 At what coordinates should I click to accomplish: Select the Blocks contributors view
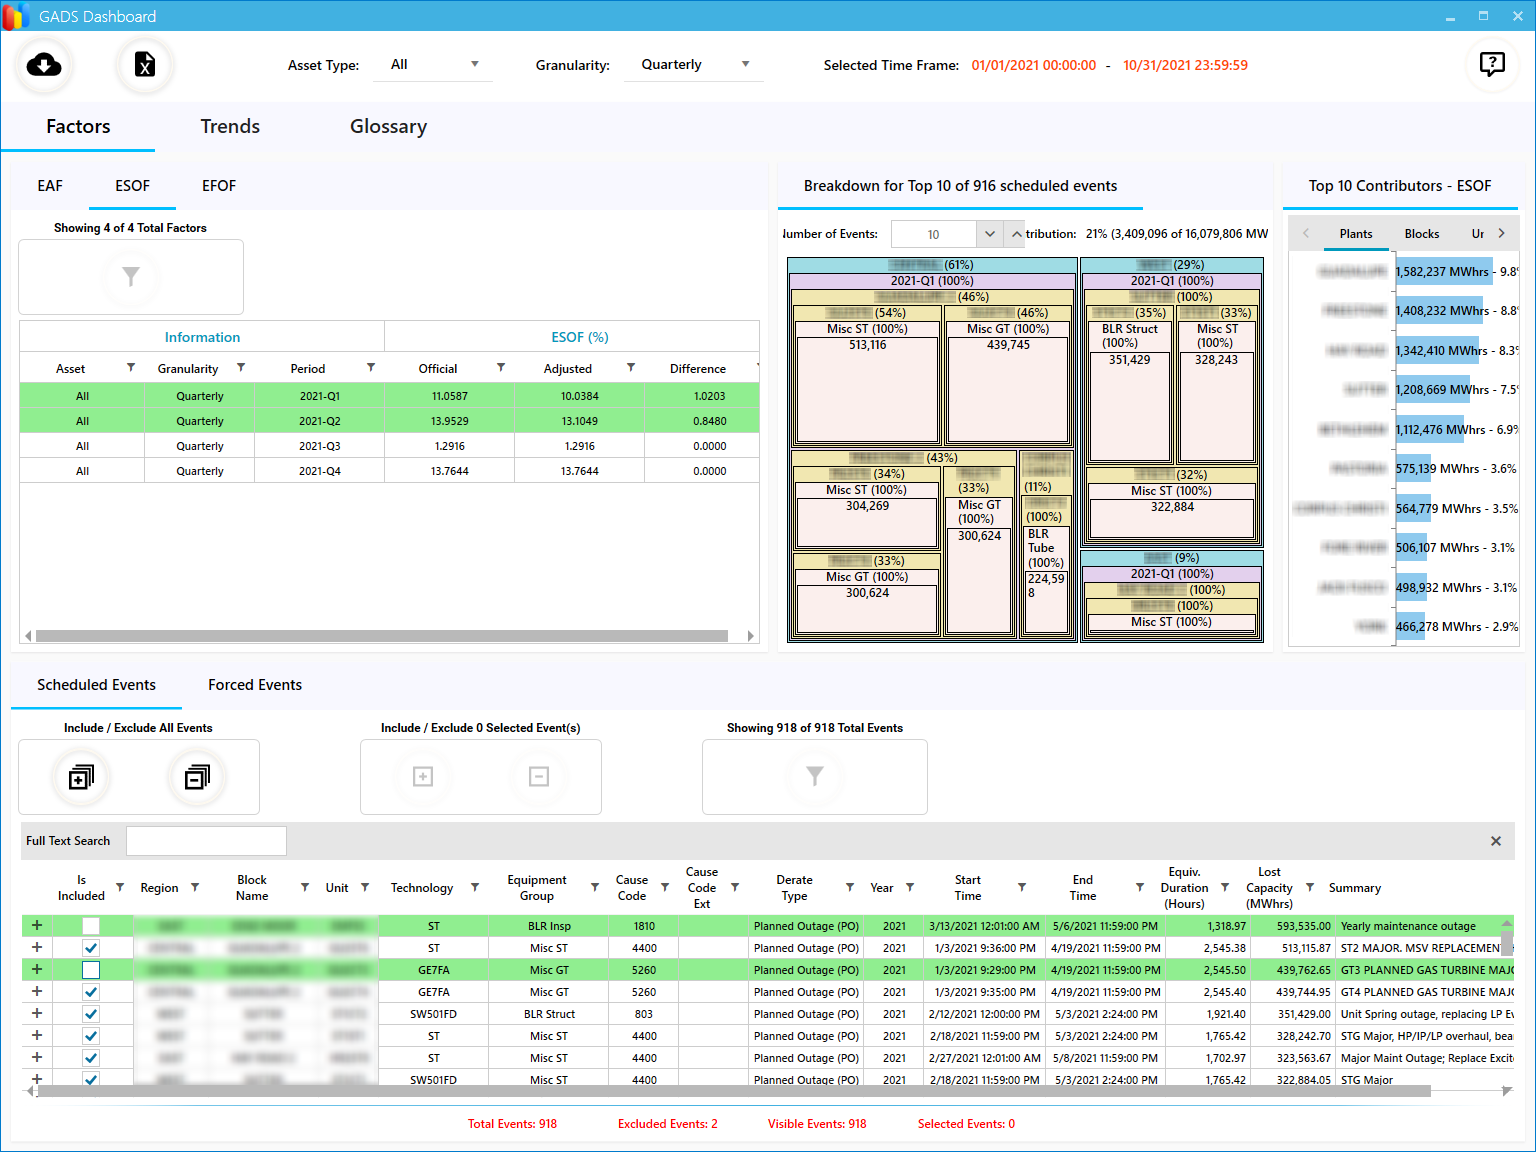[x=1421, y=234]
